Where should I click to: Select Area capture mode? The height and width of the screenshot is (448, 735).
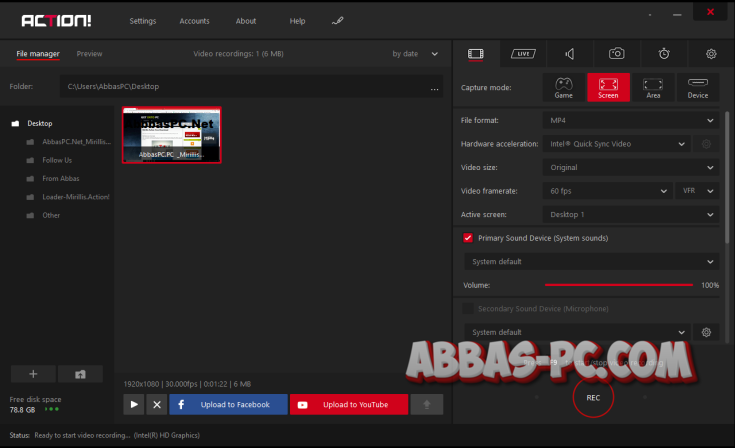(x=653, y=88)
